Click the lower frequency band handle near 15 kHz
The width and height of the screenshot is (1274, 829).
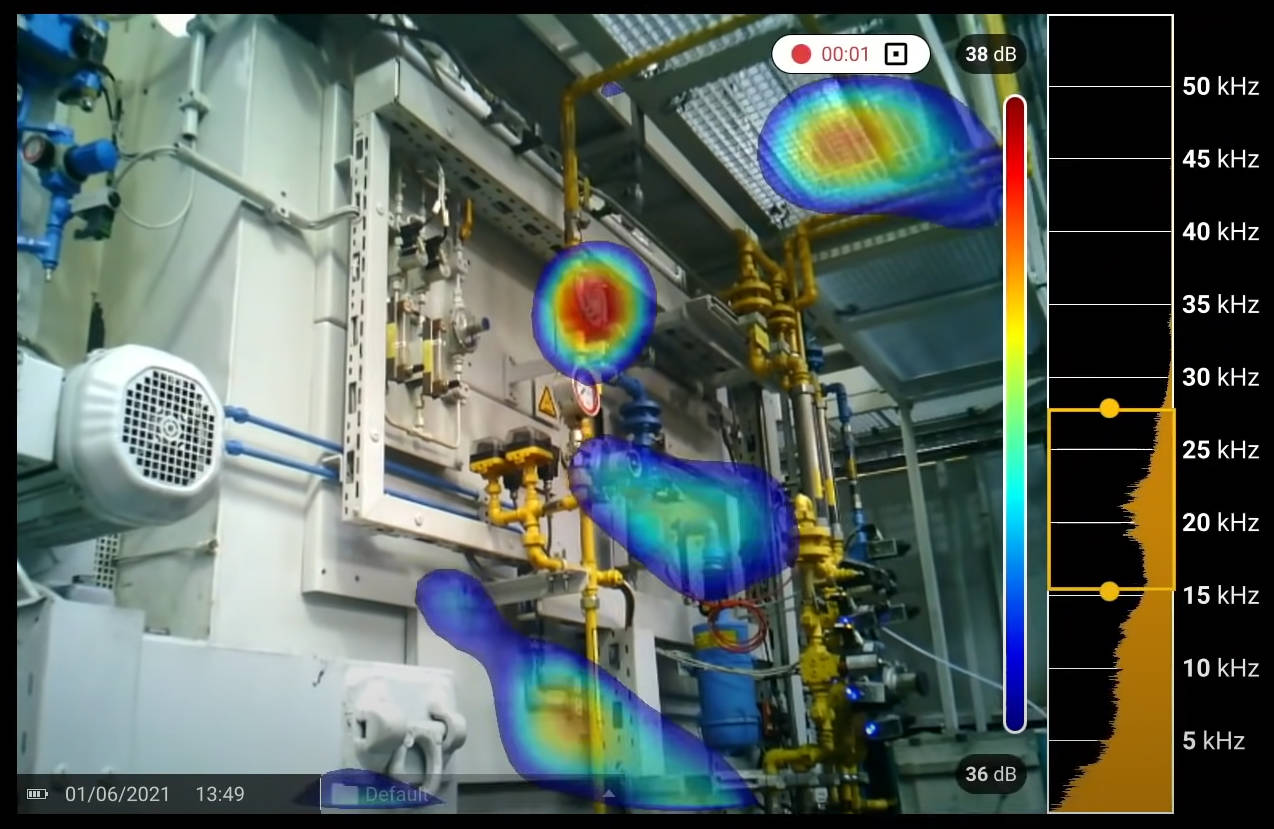click(x=1108, y=591)
